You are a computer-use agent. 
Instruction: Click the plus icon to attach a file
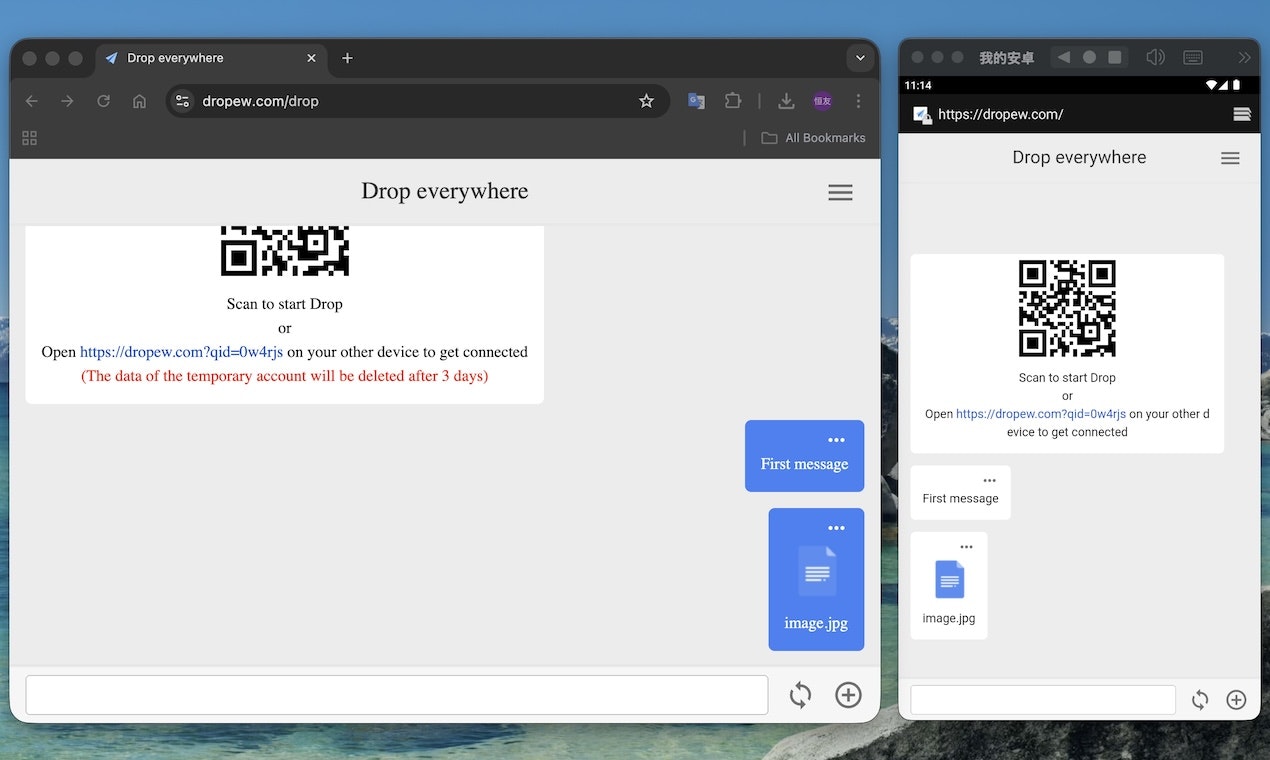click(x=847, y=695)
